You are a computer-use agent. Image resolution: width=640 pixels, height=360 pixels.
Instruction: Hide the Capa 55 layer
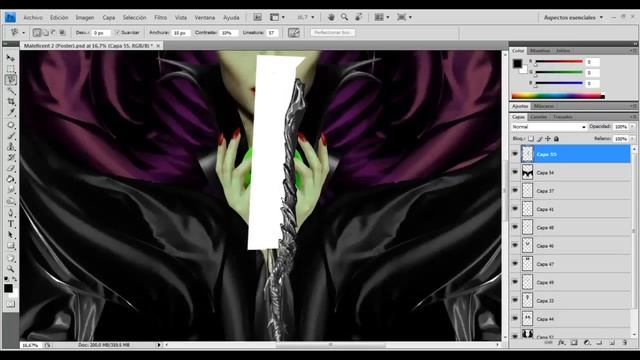(x=515, y=154)
